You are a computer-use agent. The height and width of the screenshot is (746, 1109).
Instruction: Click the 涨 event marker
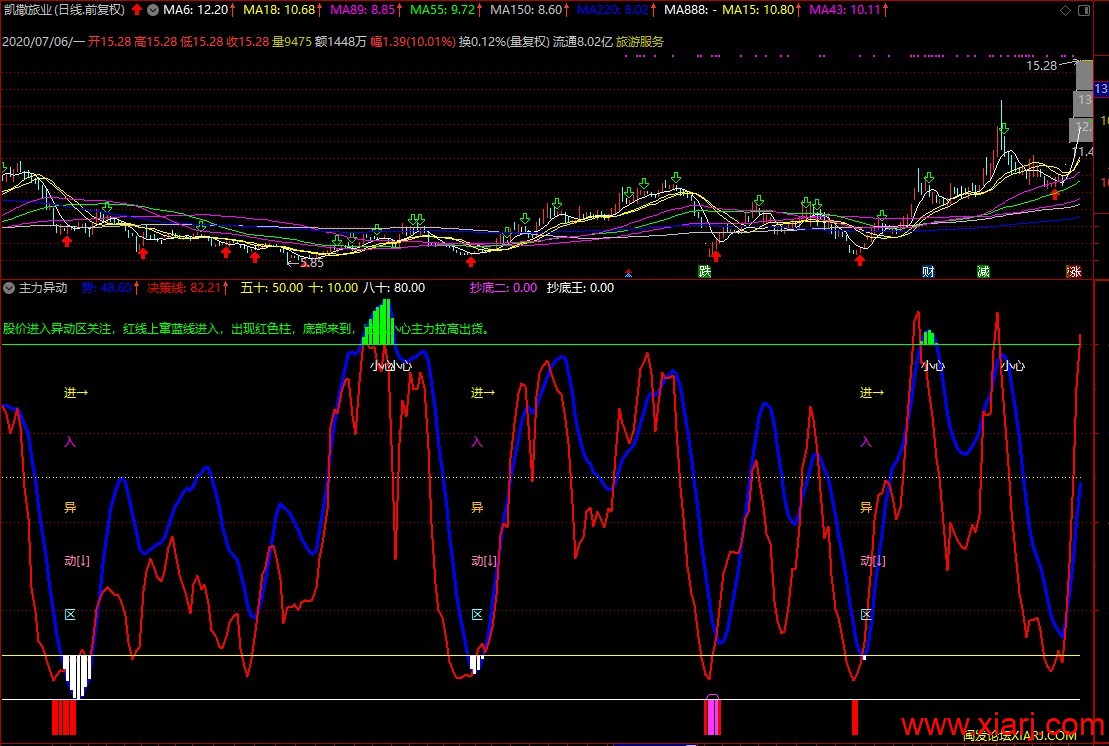tap(1074, 271)
